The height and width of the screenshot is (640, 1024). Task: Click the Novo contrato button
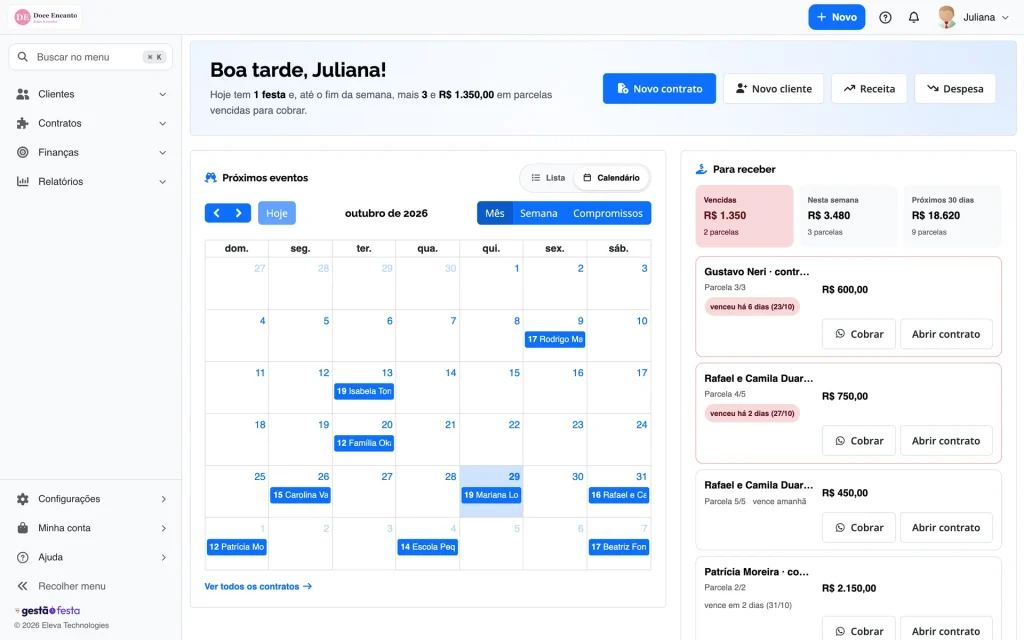tap(659, 89)
